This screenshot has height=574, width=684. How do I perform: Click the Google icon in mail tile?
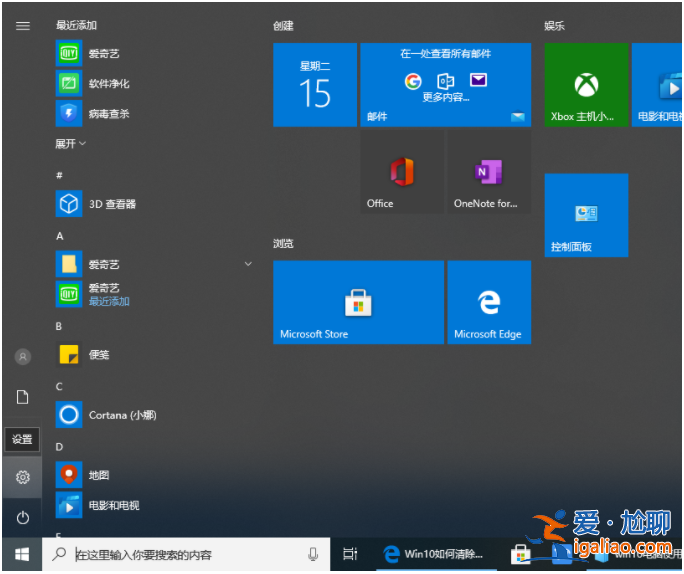(413, 81)
